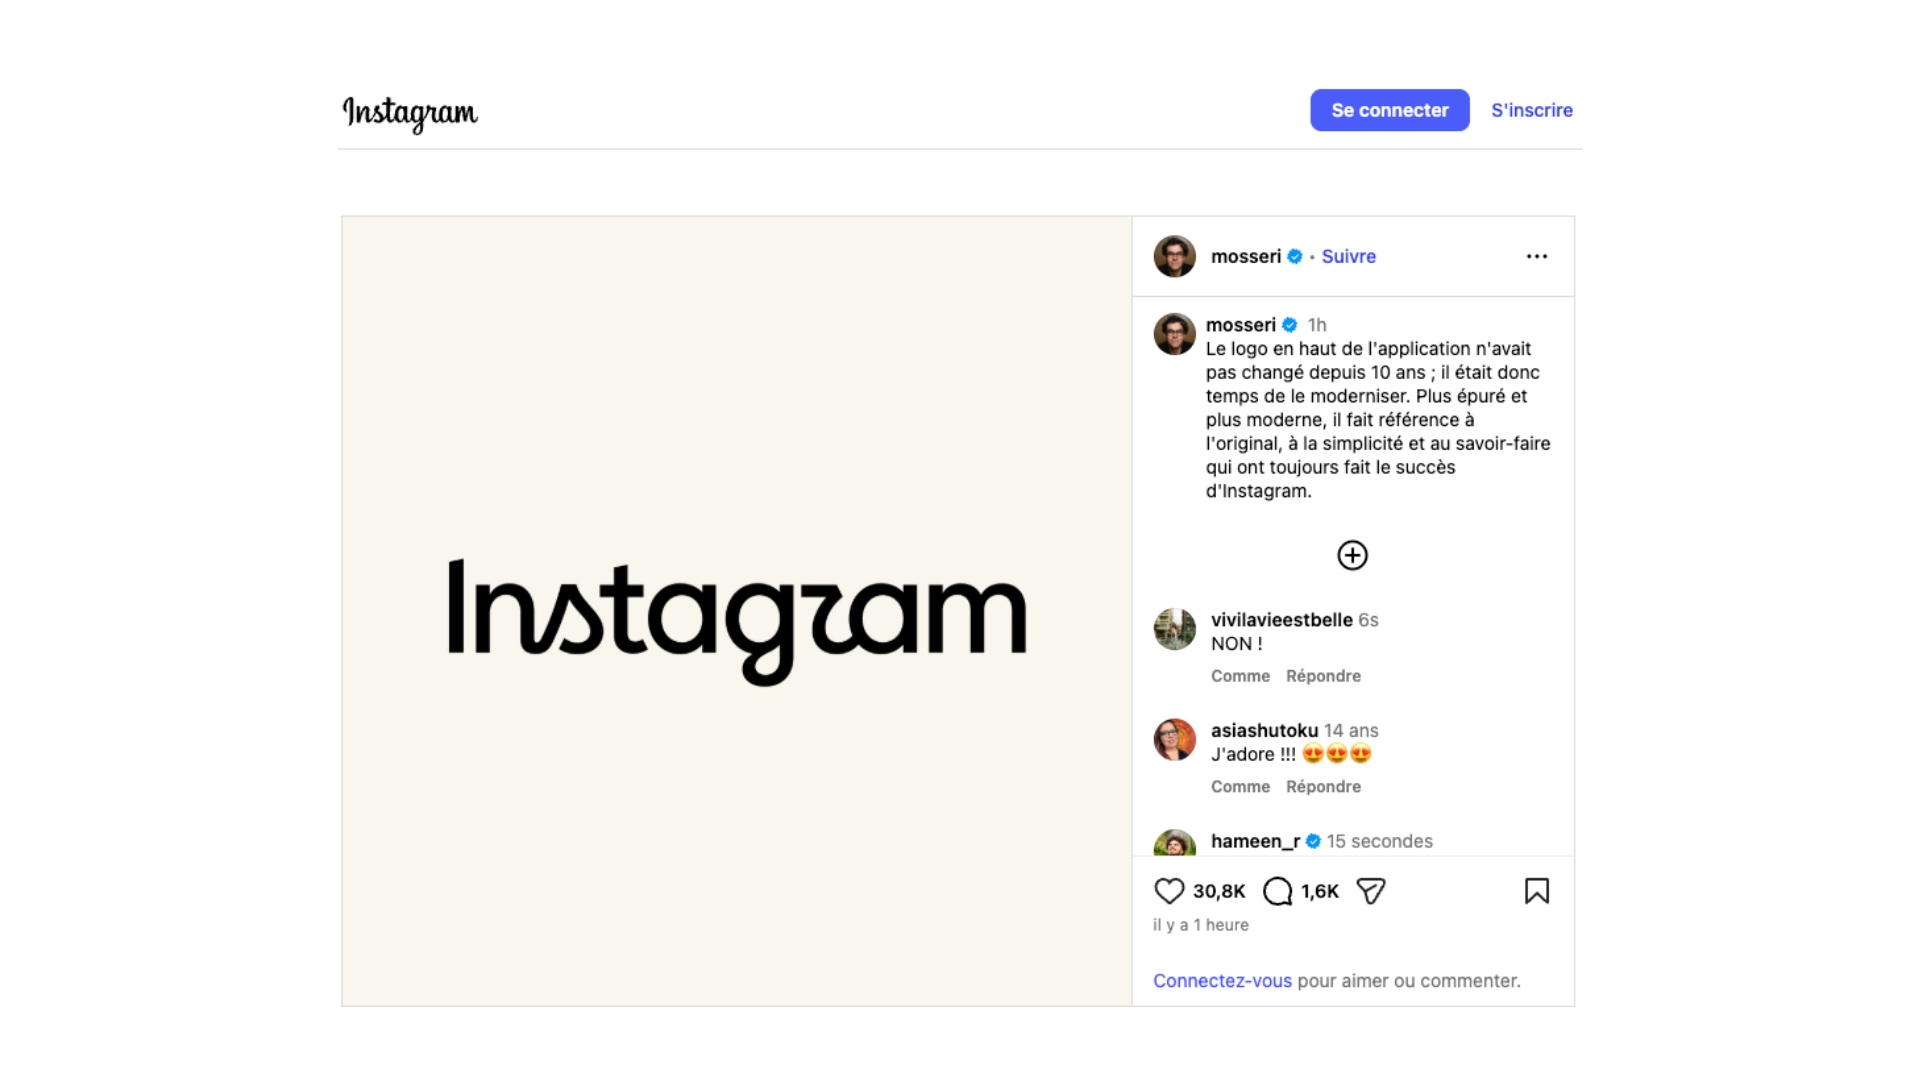Click the new Instagram logo post image
Screen dimensions: 1920x1080
[x=737, y=611]
